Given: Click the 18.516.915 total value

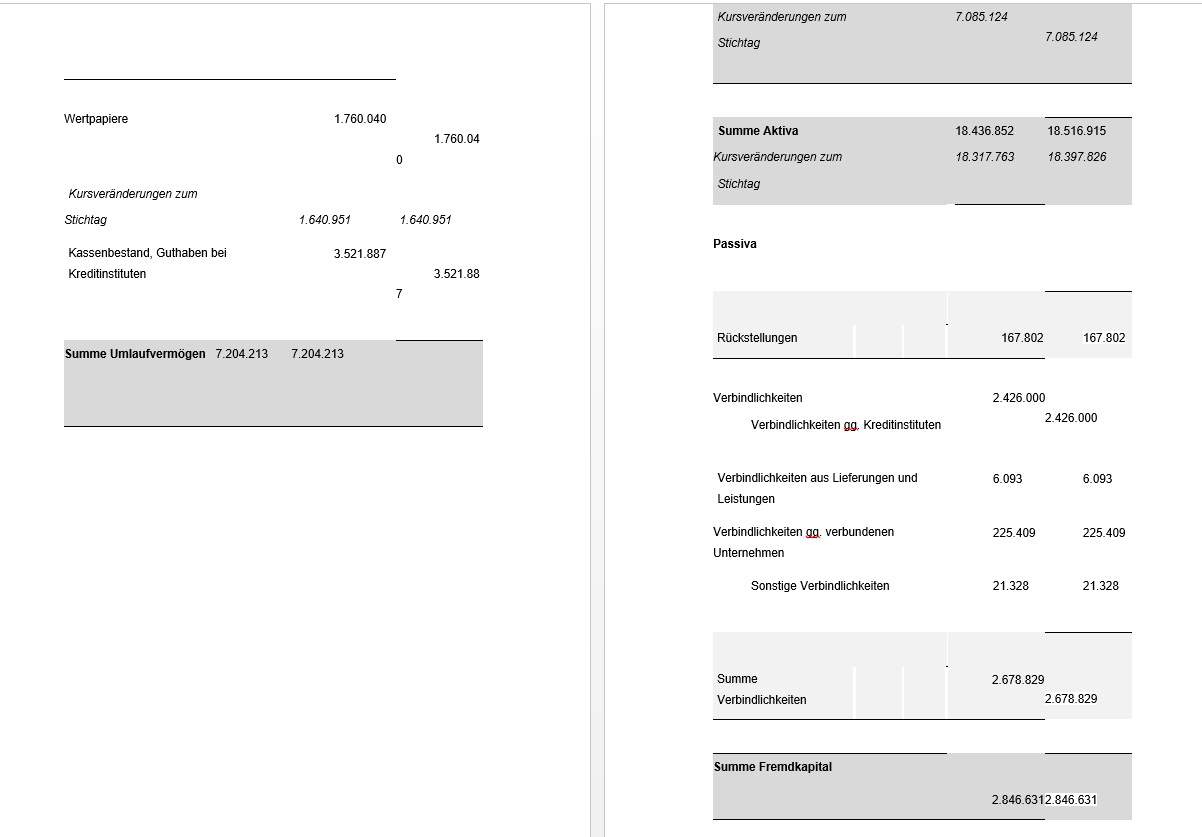Looking at the screenshot, I should [1076, 131].
